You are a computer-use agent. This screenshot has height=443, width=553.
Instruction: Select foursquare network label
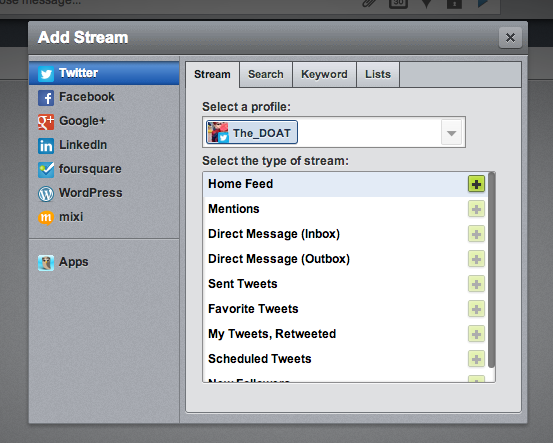click(x=90, y=169)
